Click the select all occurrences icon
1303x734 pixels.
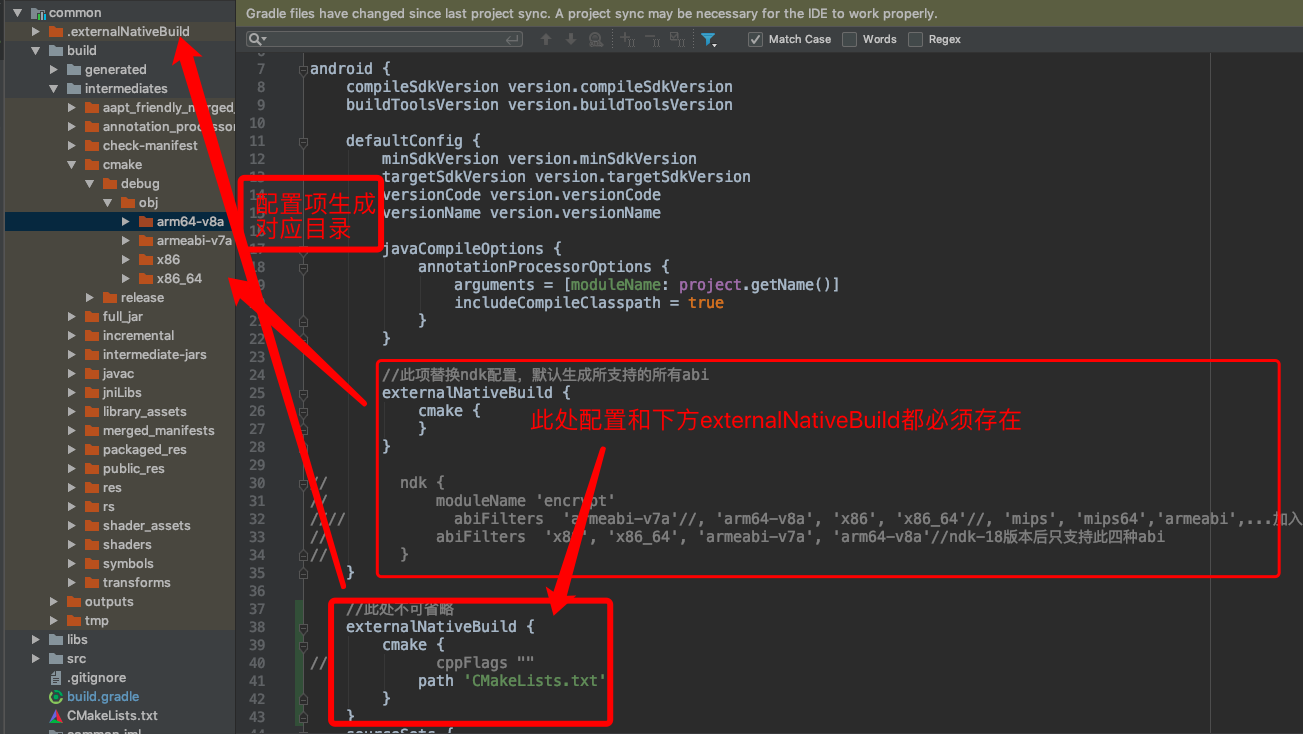click(677, 39)
